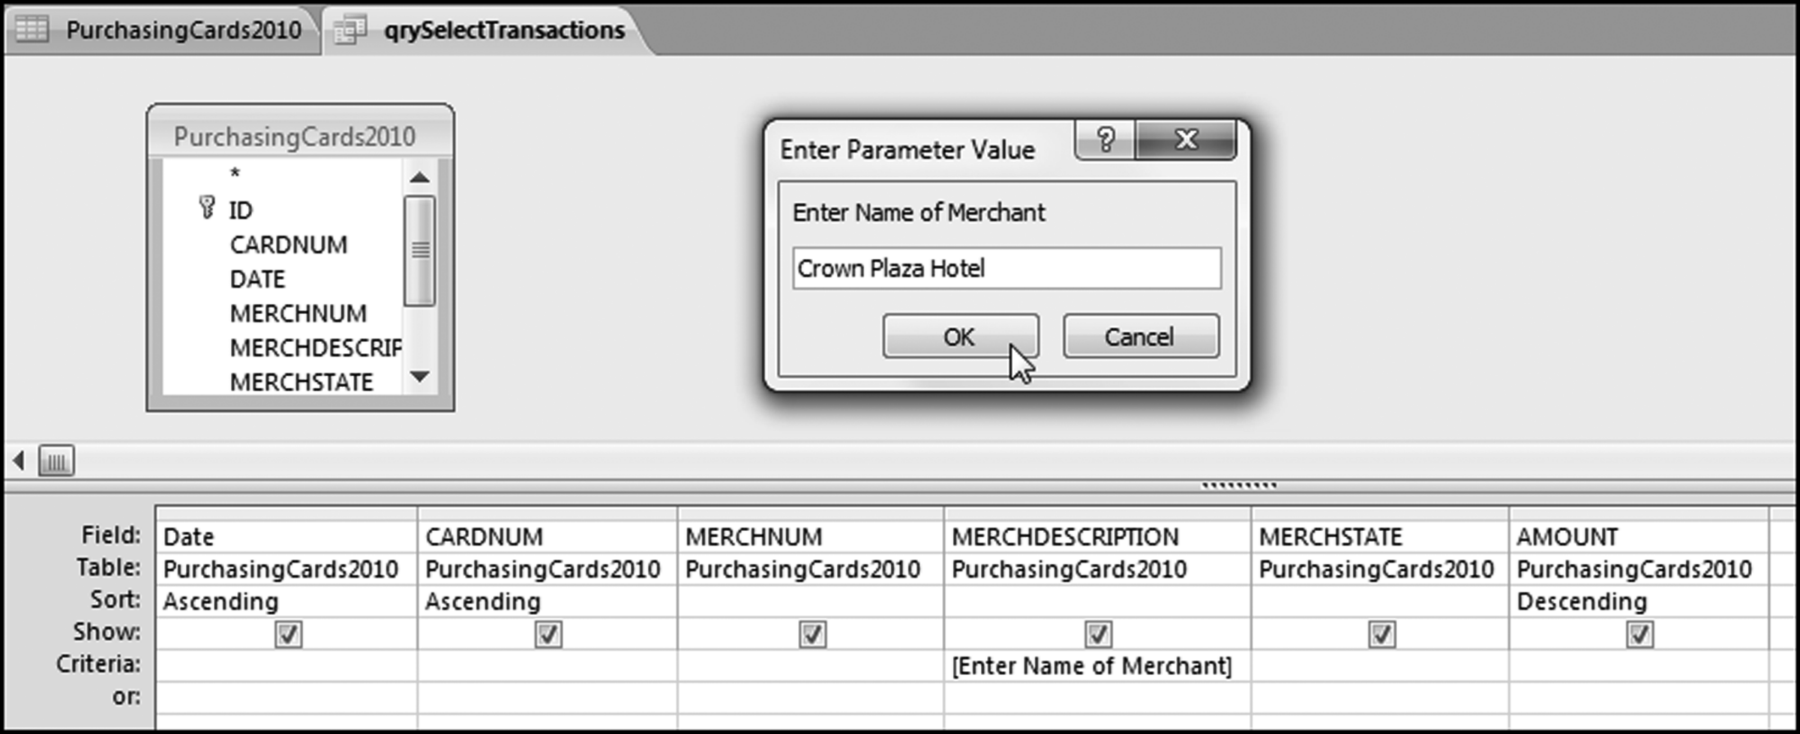Screen dimensions: 1800x734
Task: Click the help question mark in dialog
Action: tap(1105, 140)
